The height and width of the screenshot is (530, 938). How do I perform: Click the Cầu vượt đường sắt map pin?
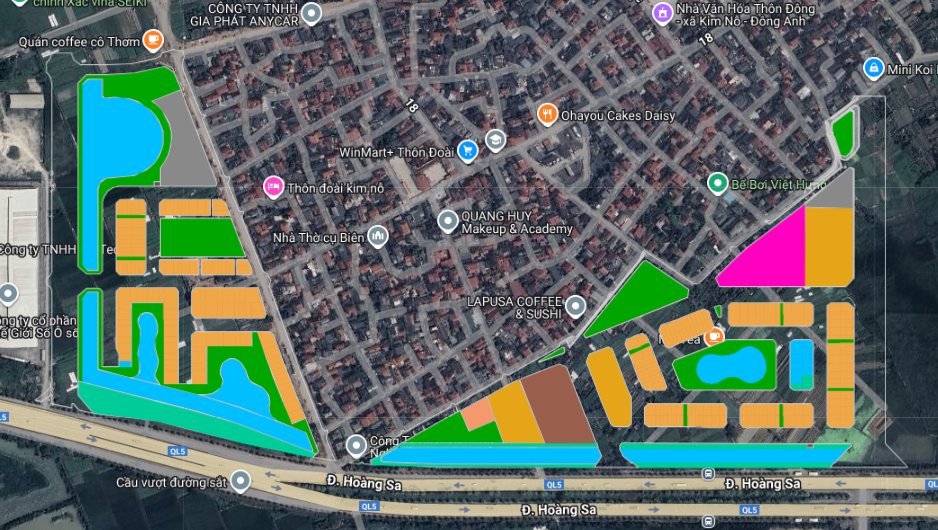240,481
